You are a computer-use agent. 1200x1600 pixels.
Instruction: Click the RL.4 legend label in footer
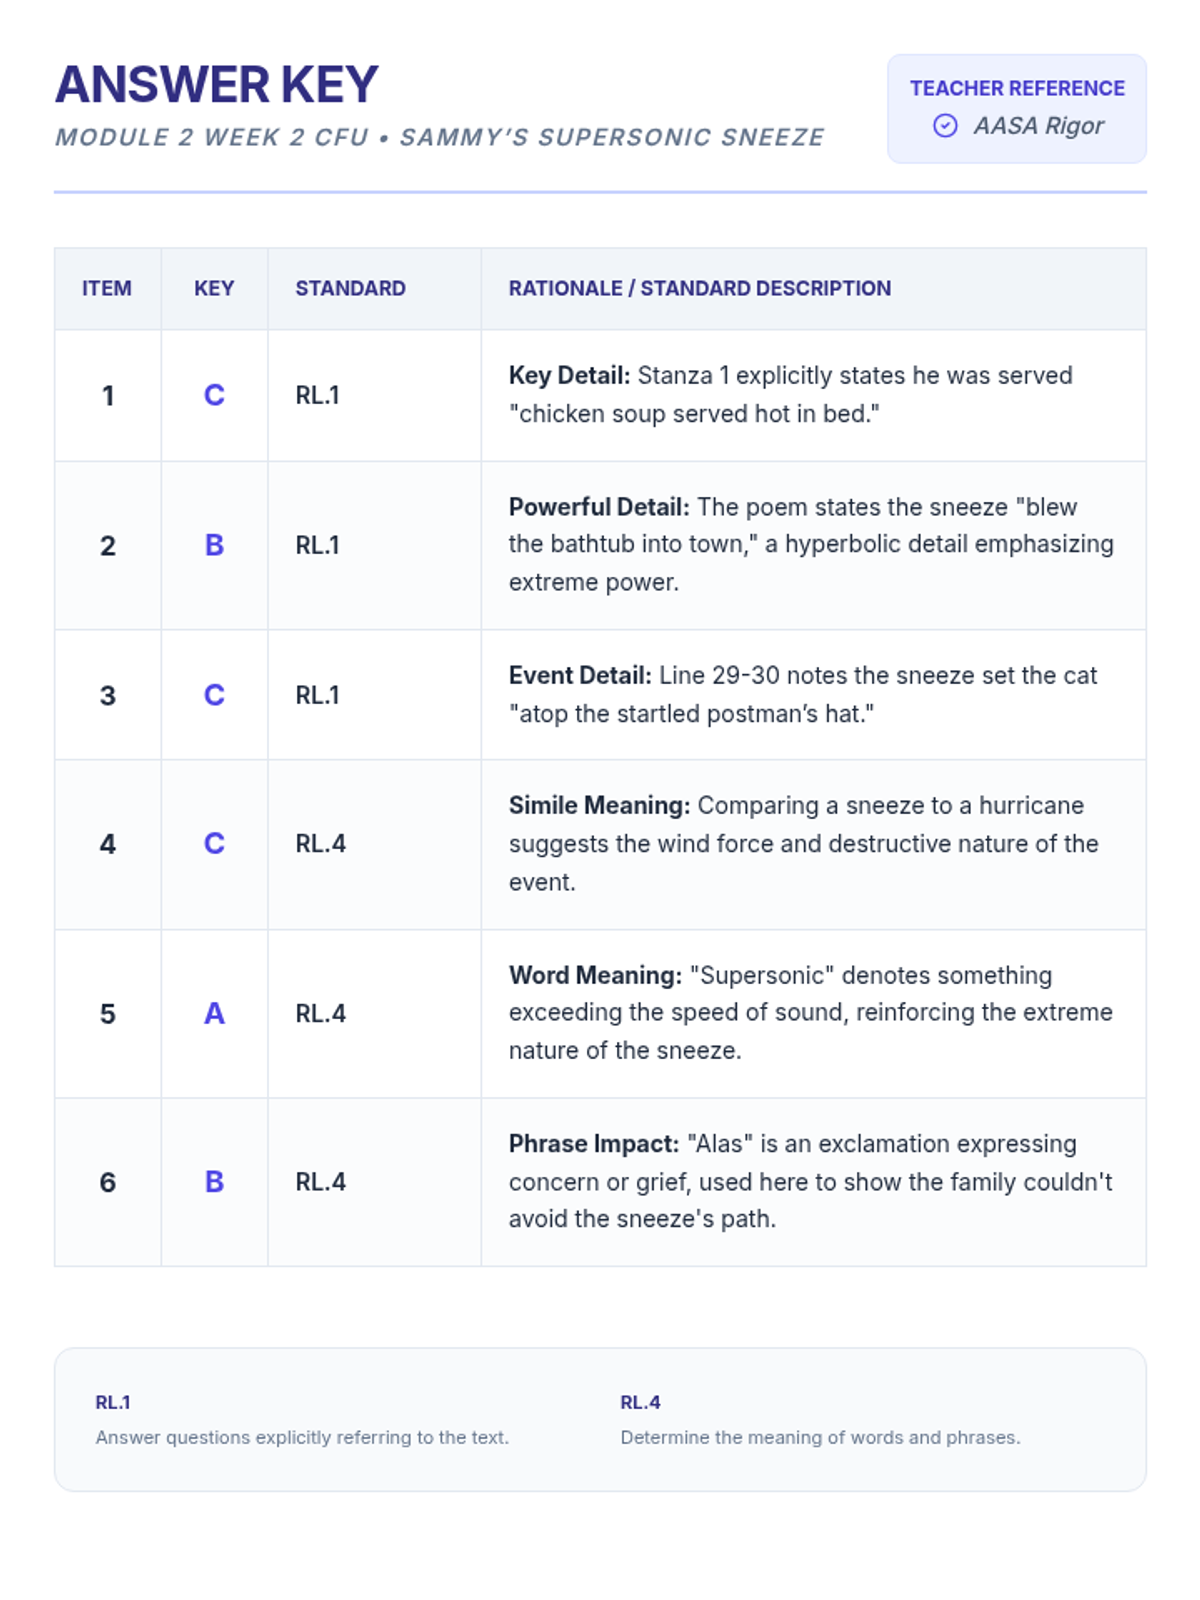pyautogui.click(x=640, y=1403)
